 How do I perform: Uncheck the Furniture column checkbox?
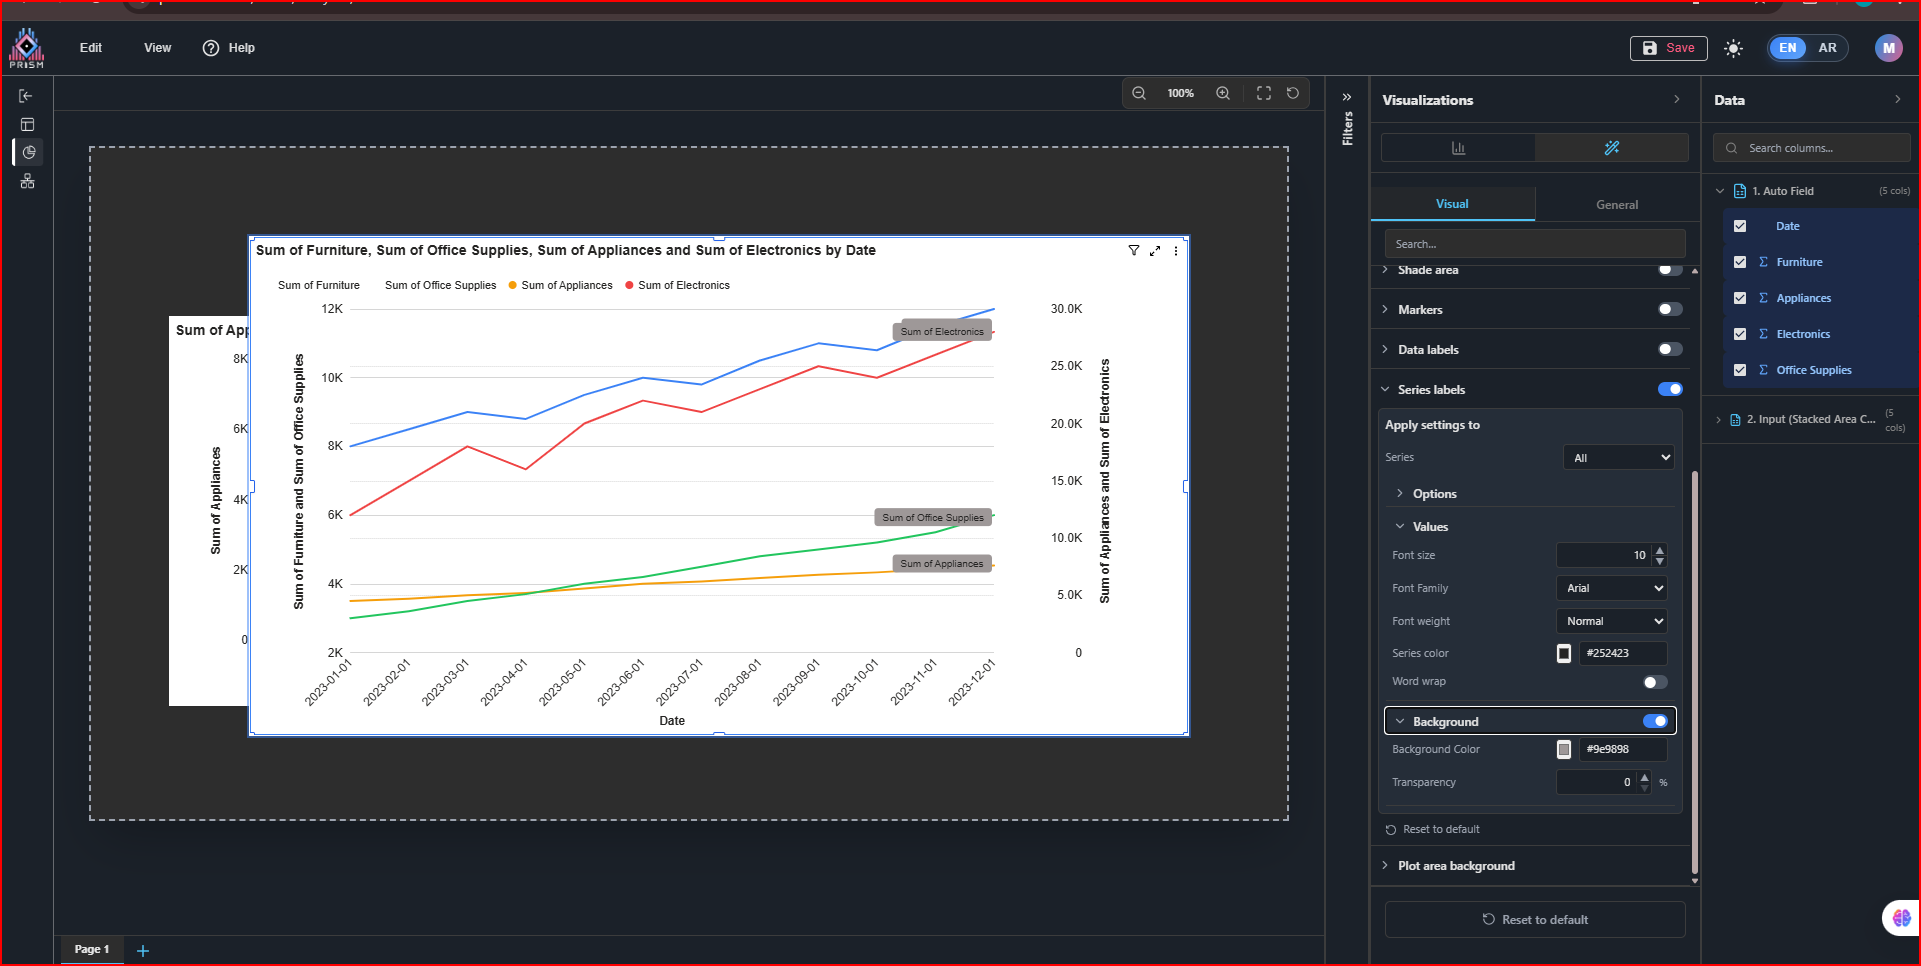click(1740, 262)
